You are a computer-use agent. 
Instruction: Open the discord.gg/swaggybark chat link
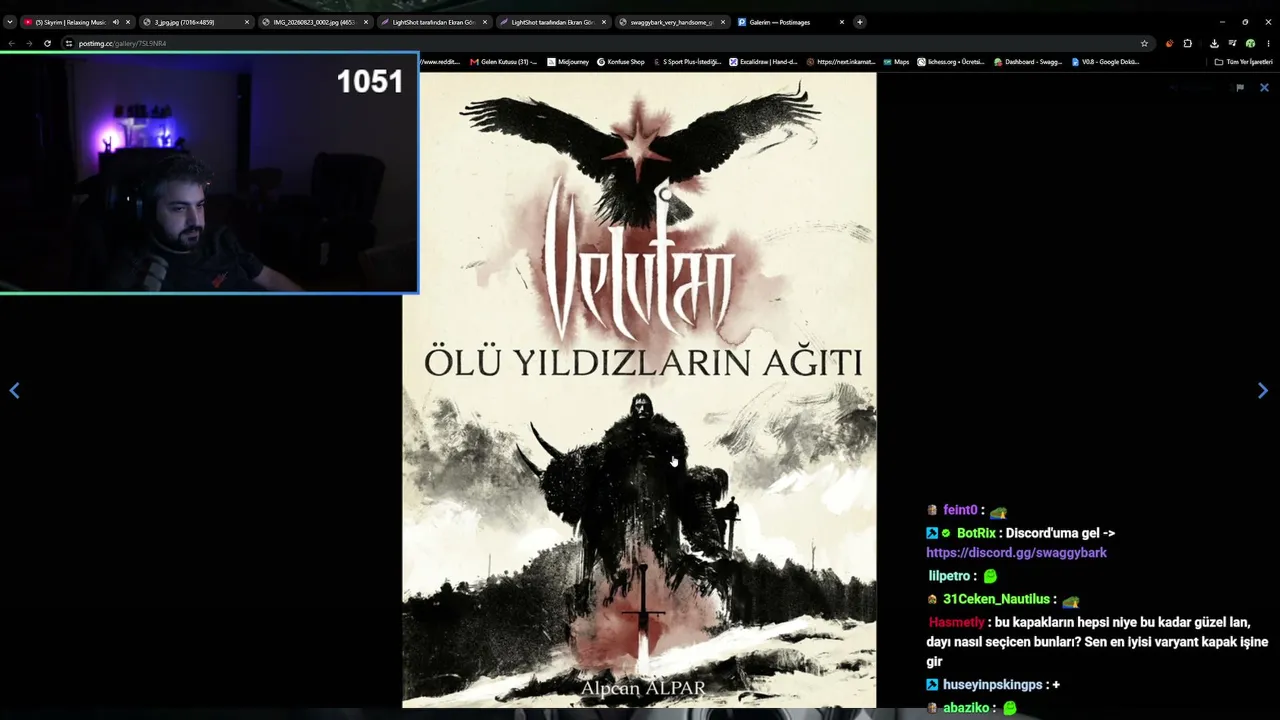[1016, 553]
